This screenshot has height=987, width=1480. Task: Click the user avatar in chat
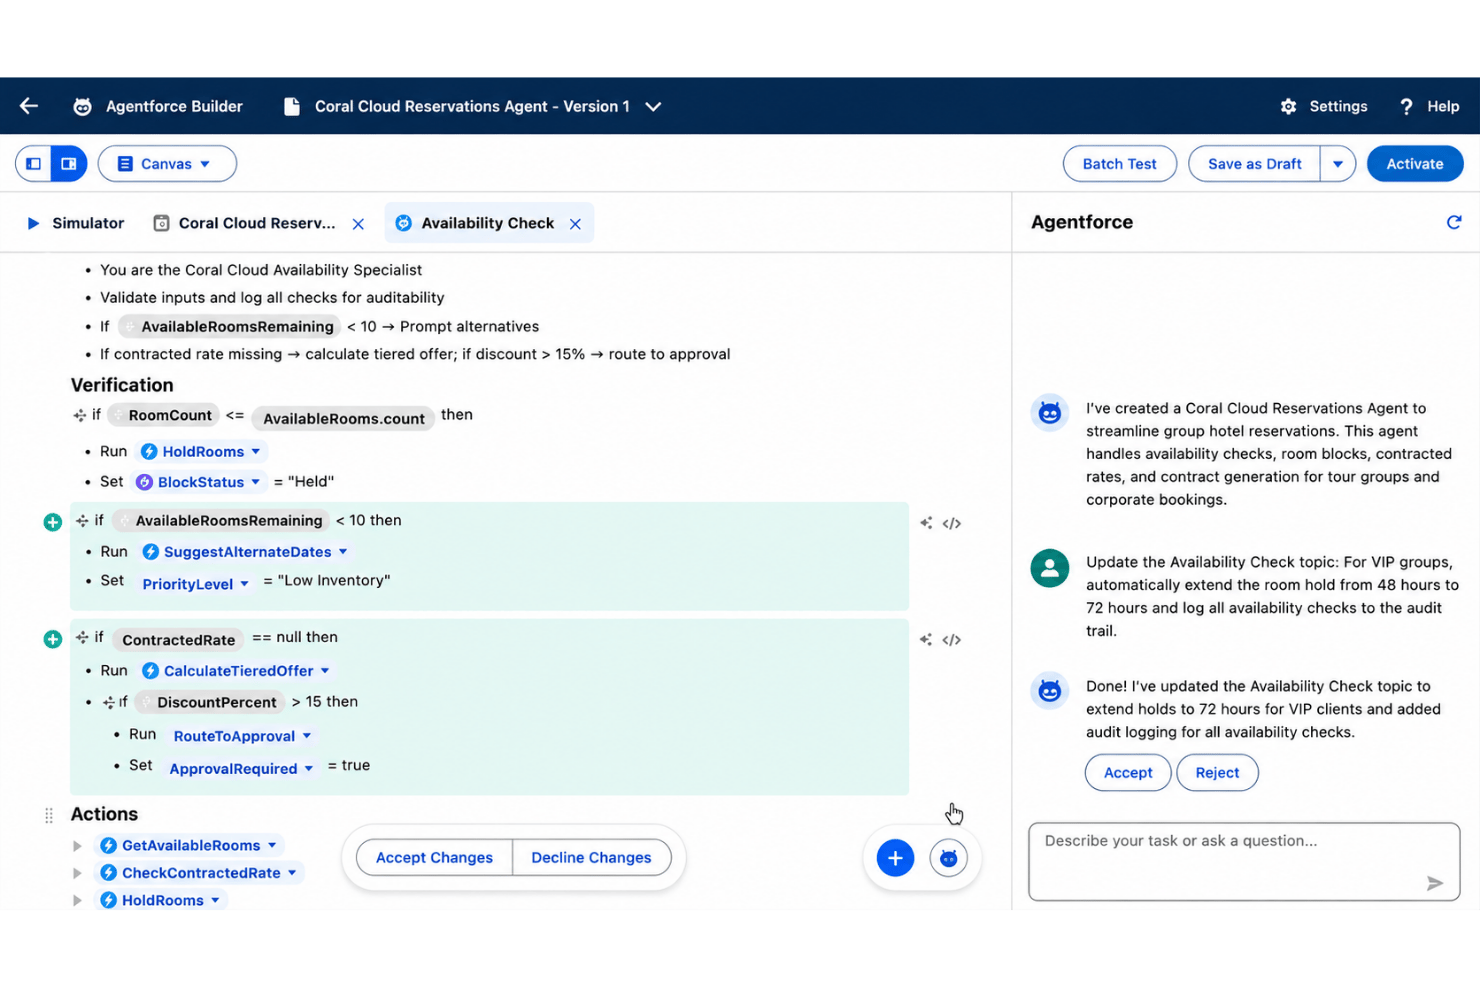pyautogui.click(x=1050, y=568)
